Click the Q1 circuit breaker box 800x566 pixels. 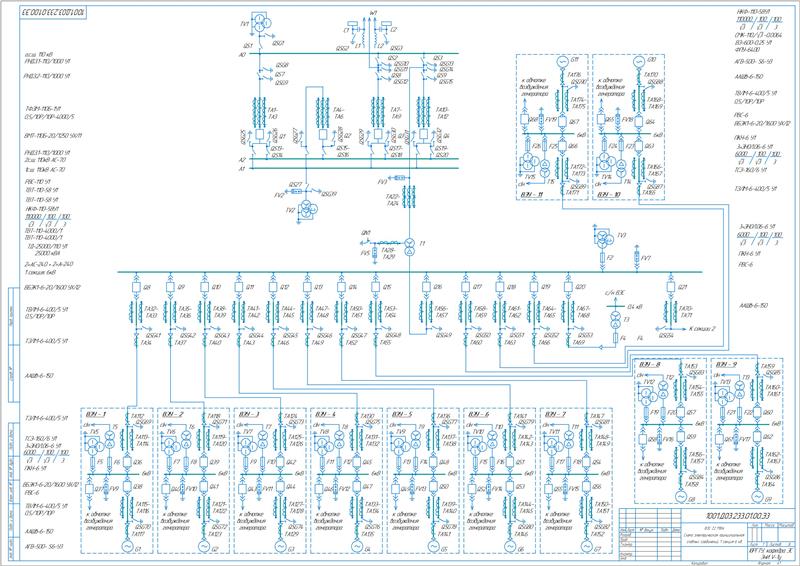click(x=259, y=135)
